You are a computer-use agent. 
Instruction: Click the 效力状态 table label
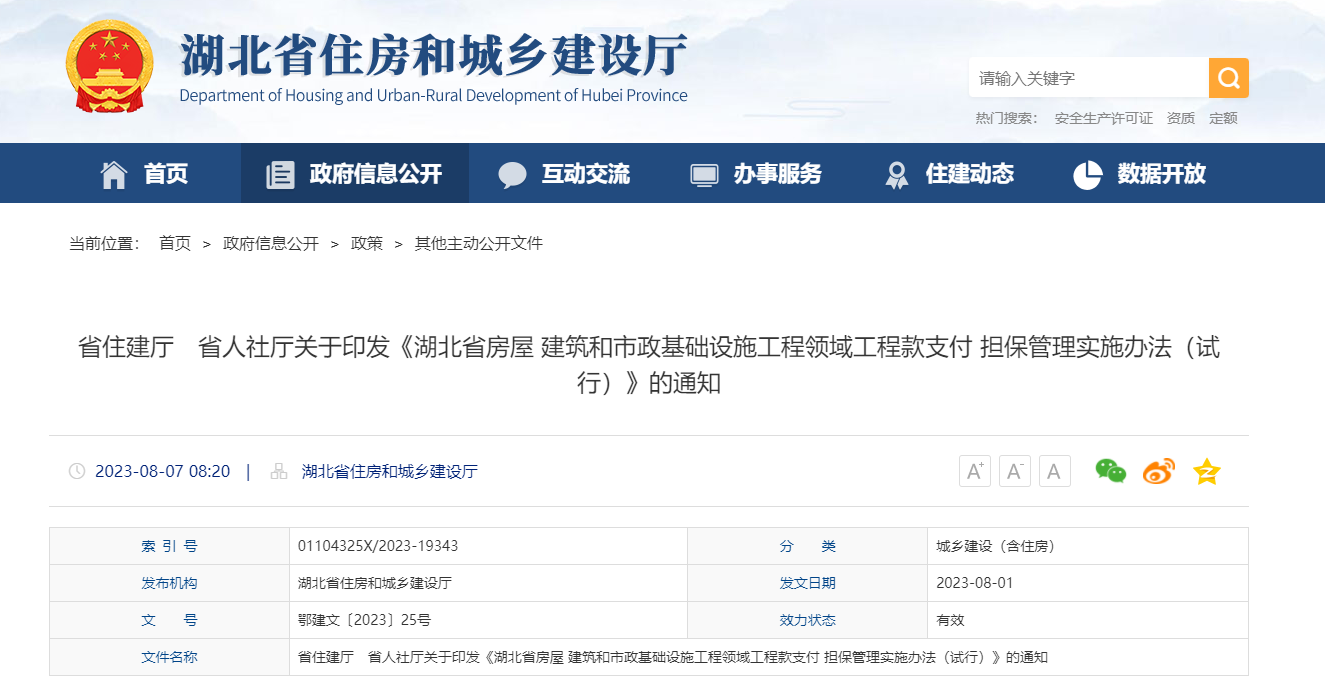click(808, 620)
